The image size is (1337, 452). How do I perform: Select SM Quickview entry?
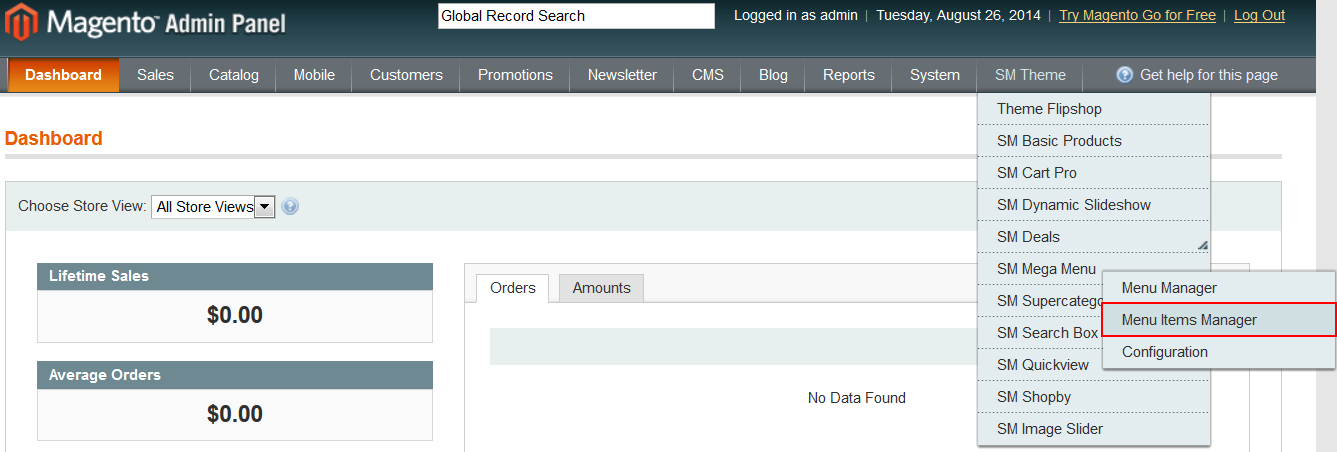coord(1042,365)
